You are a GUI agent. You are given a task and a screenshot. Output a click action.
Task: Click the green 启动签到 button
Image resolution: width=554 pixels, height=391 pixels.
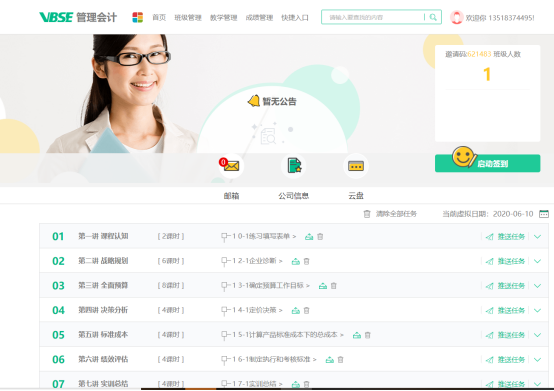tap(487, 163)
